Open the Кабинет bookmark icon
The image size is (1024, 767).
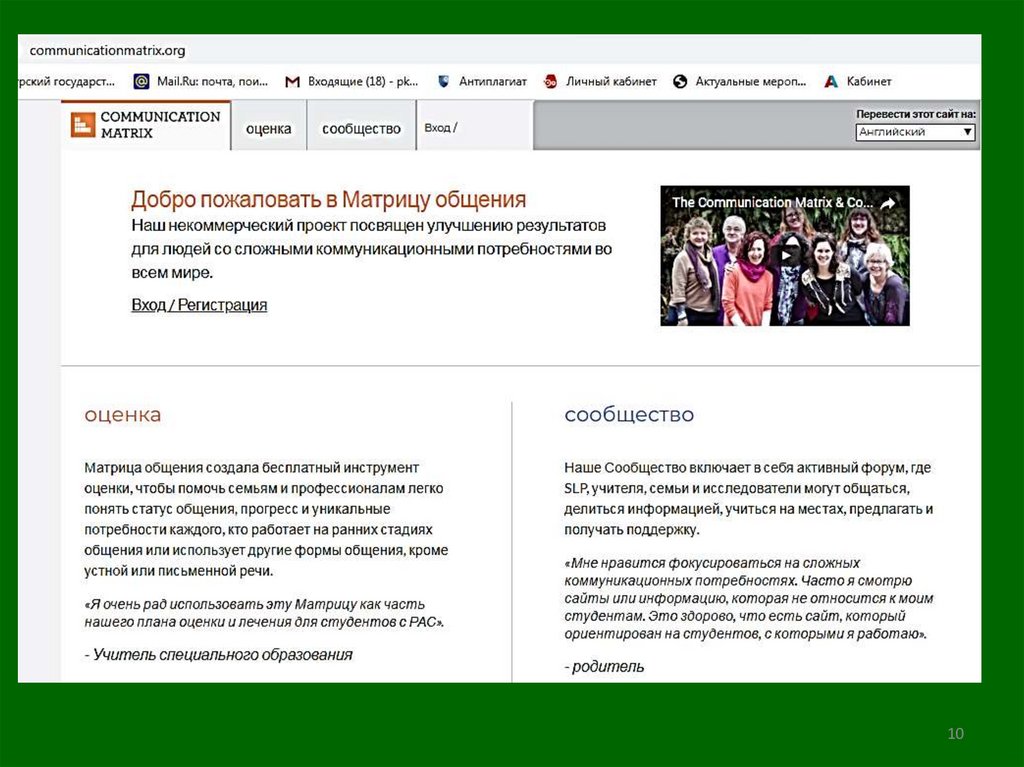831,82
